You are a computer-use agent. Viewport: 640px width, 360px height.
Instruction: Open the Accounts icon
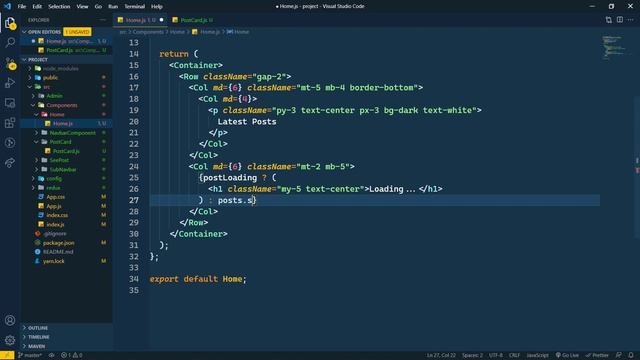click(x=10, y=320)
